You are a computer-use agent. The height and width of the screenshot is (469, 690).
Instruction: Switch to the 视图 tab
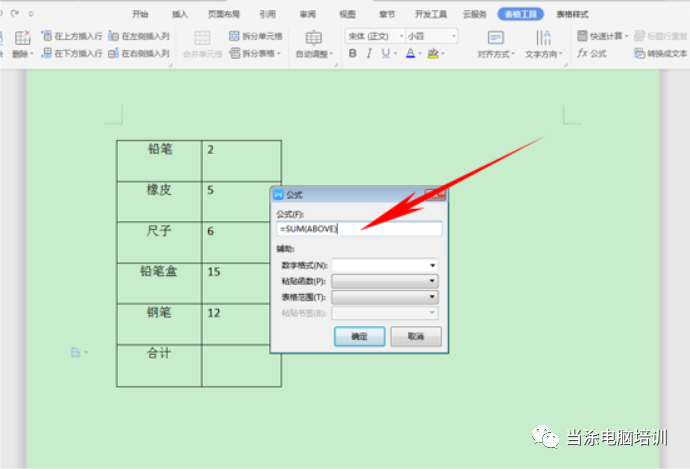point(347,15)
